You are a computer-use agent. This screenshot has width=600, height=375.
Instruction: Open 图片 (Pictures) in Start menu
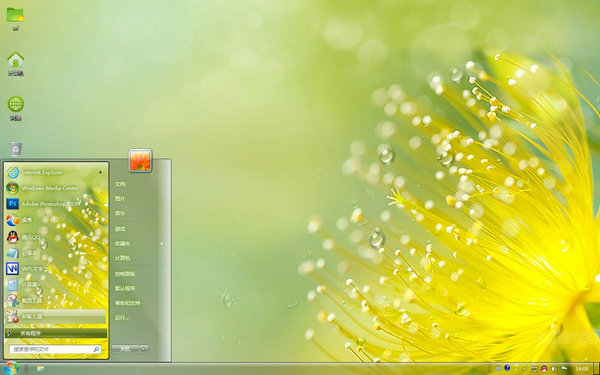pyautogui.click(x=120, y=199)
